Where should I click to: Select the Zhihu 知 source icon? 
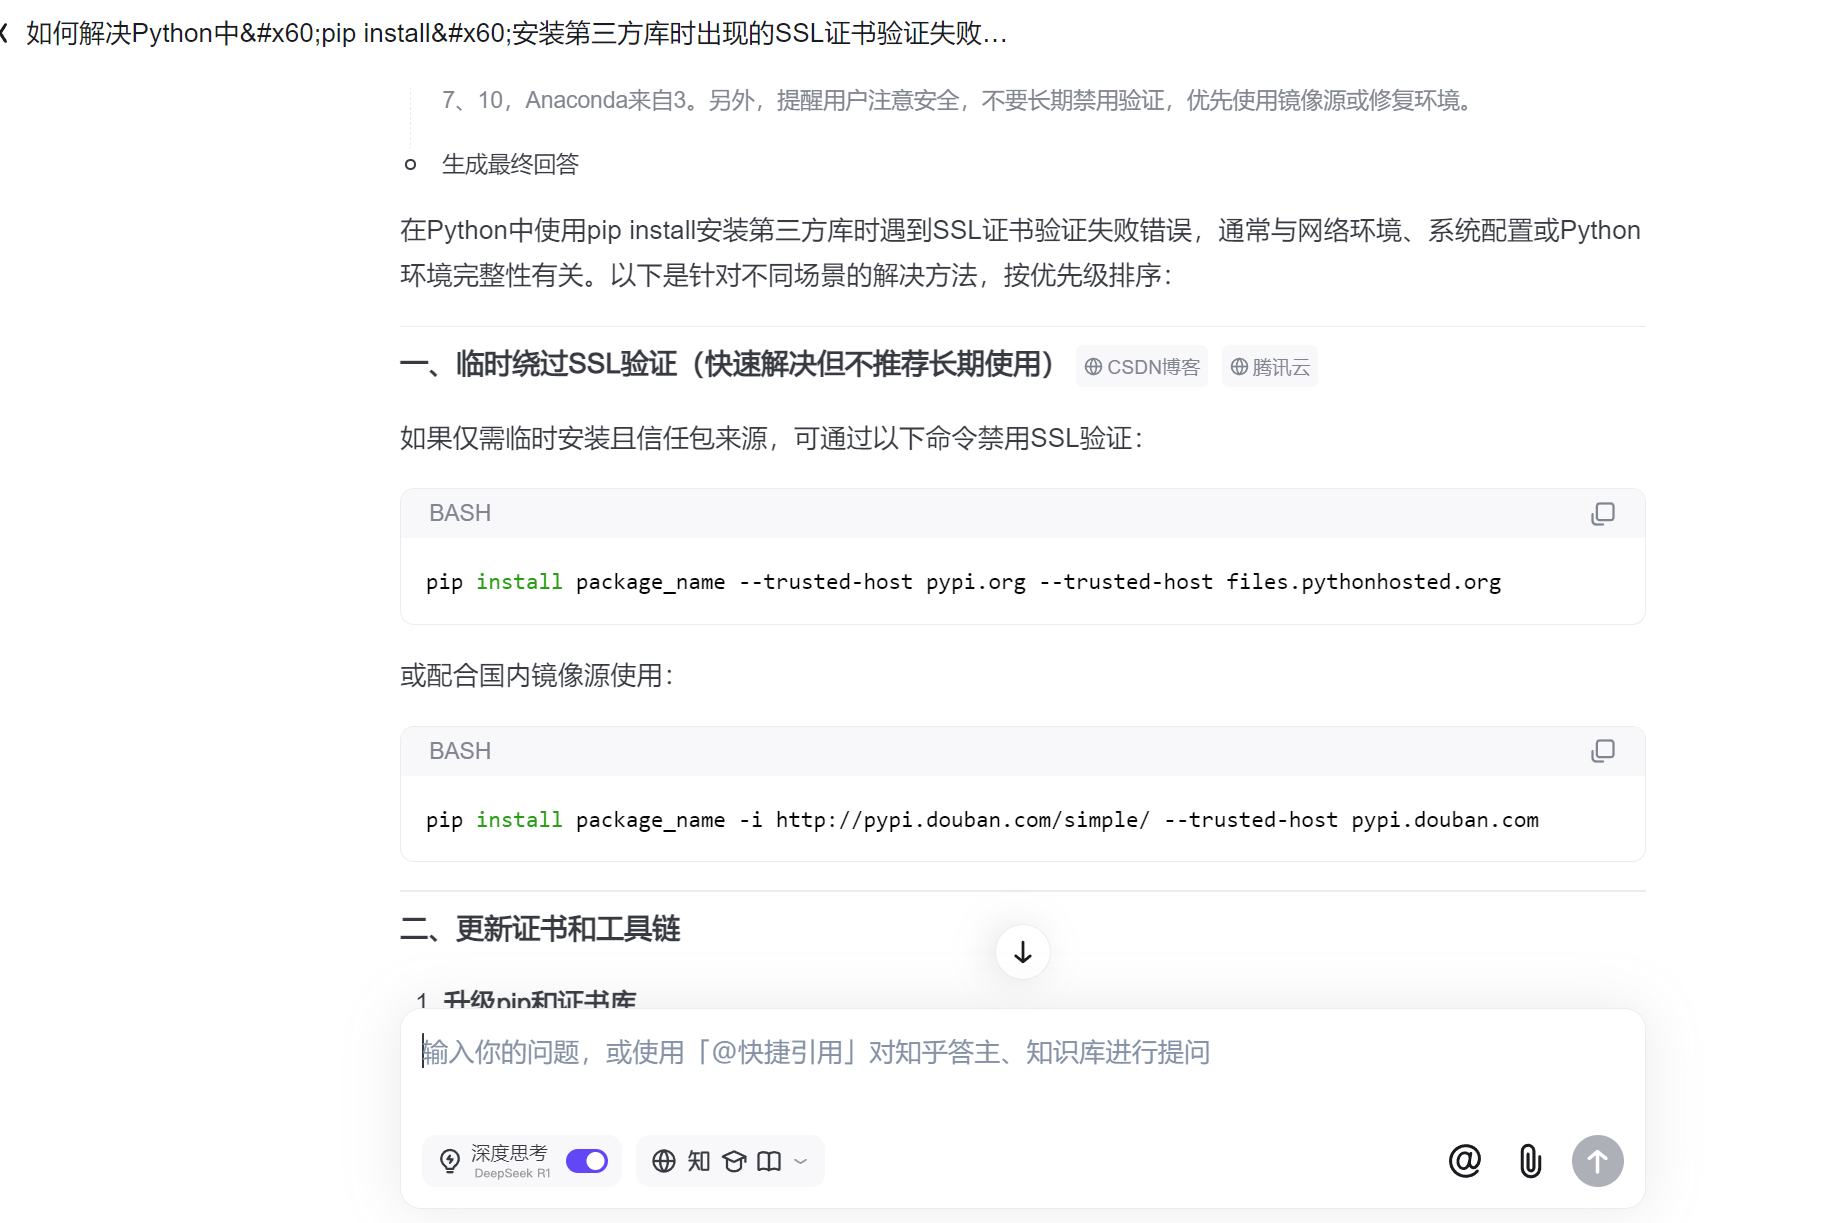[x=698, y=1161]
